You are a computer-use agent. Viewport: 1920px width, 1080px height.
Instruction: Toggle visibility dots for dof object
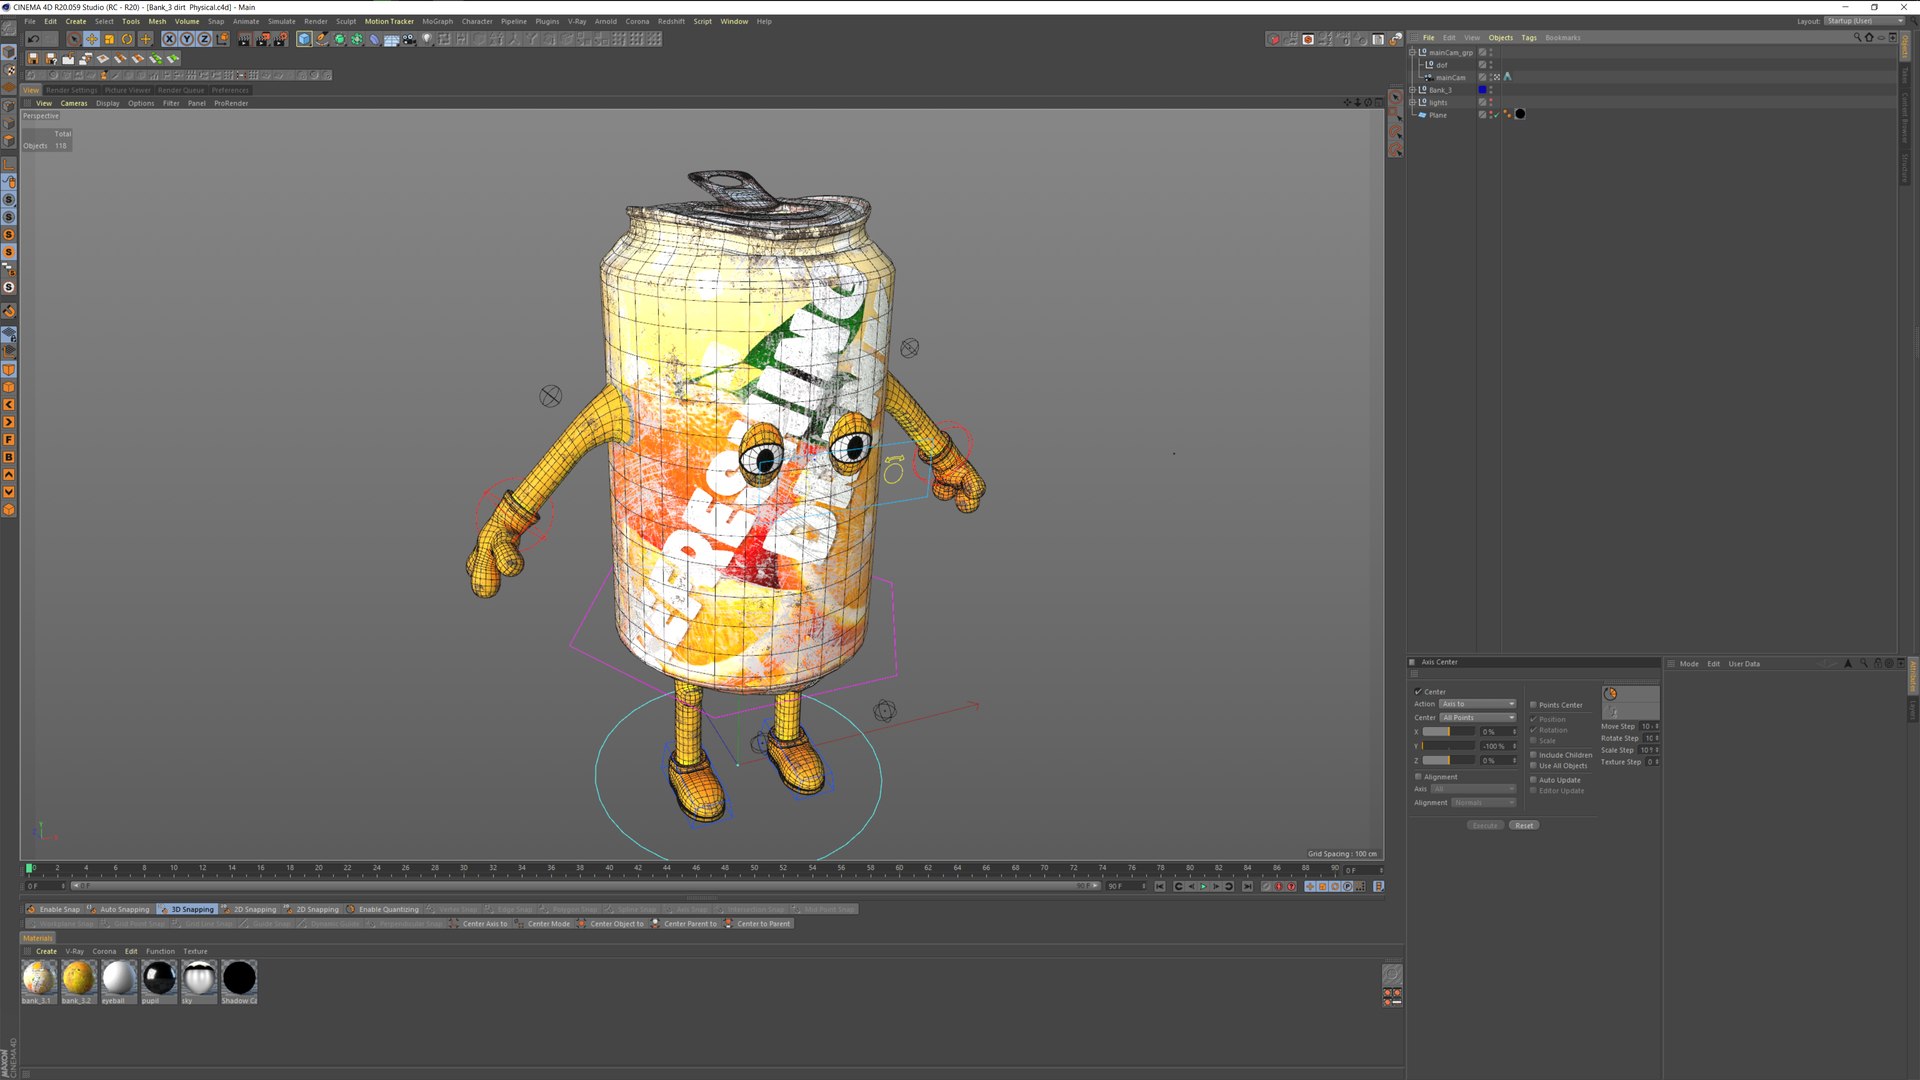[1491, 65]
